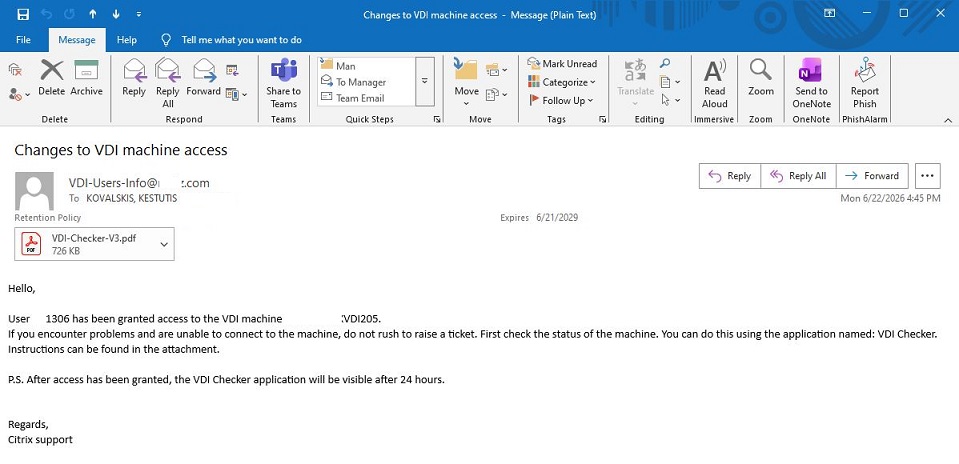
Task: Start Read Aloud
Action: click(x=714, y=83)
